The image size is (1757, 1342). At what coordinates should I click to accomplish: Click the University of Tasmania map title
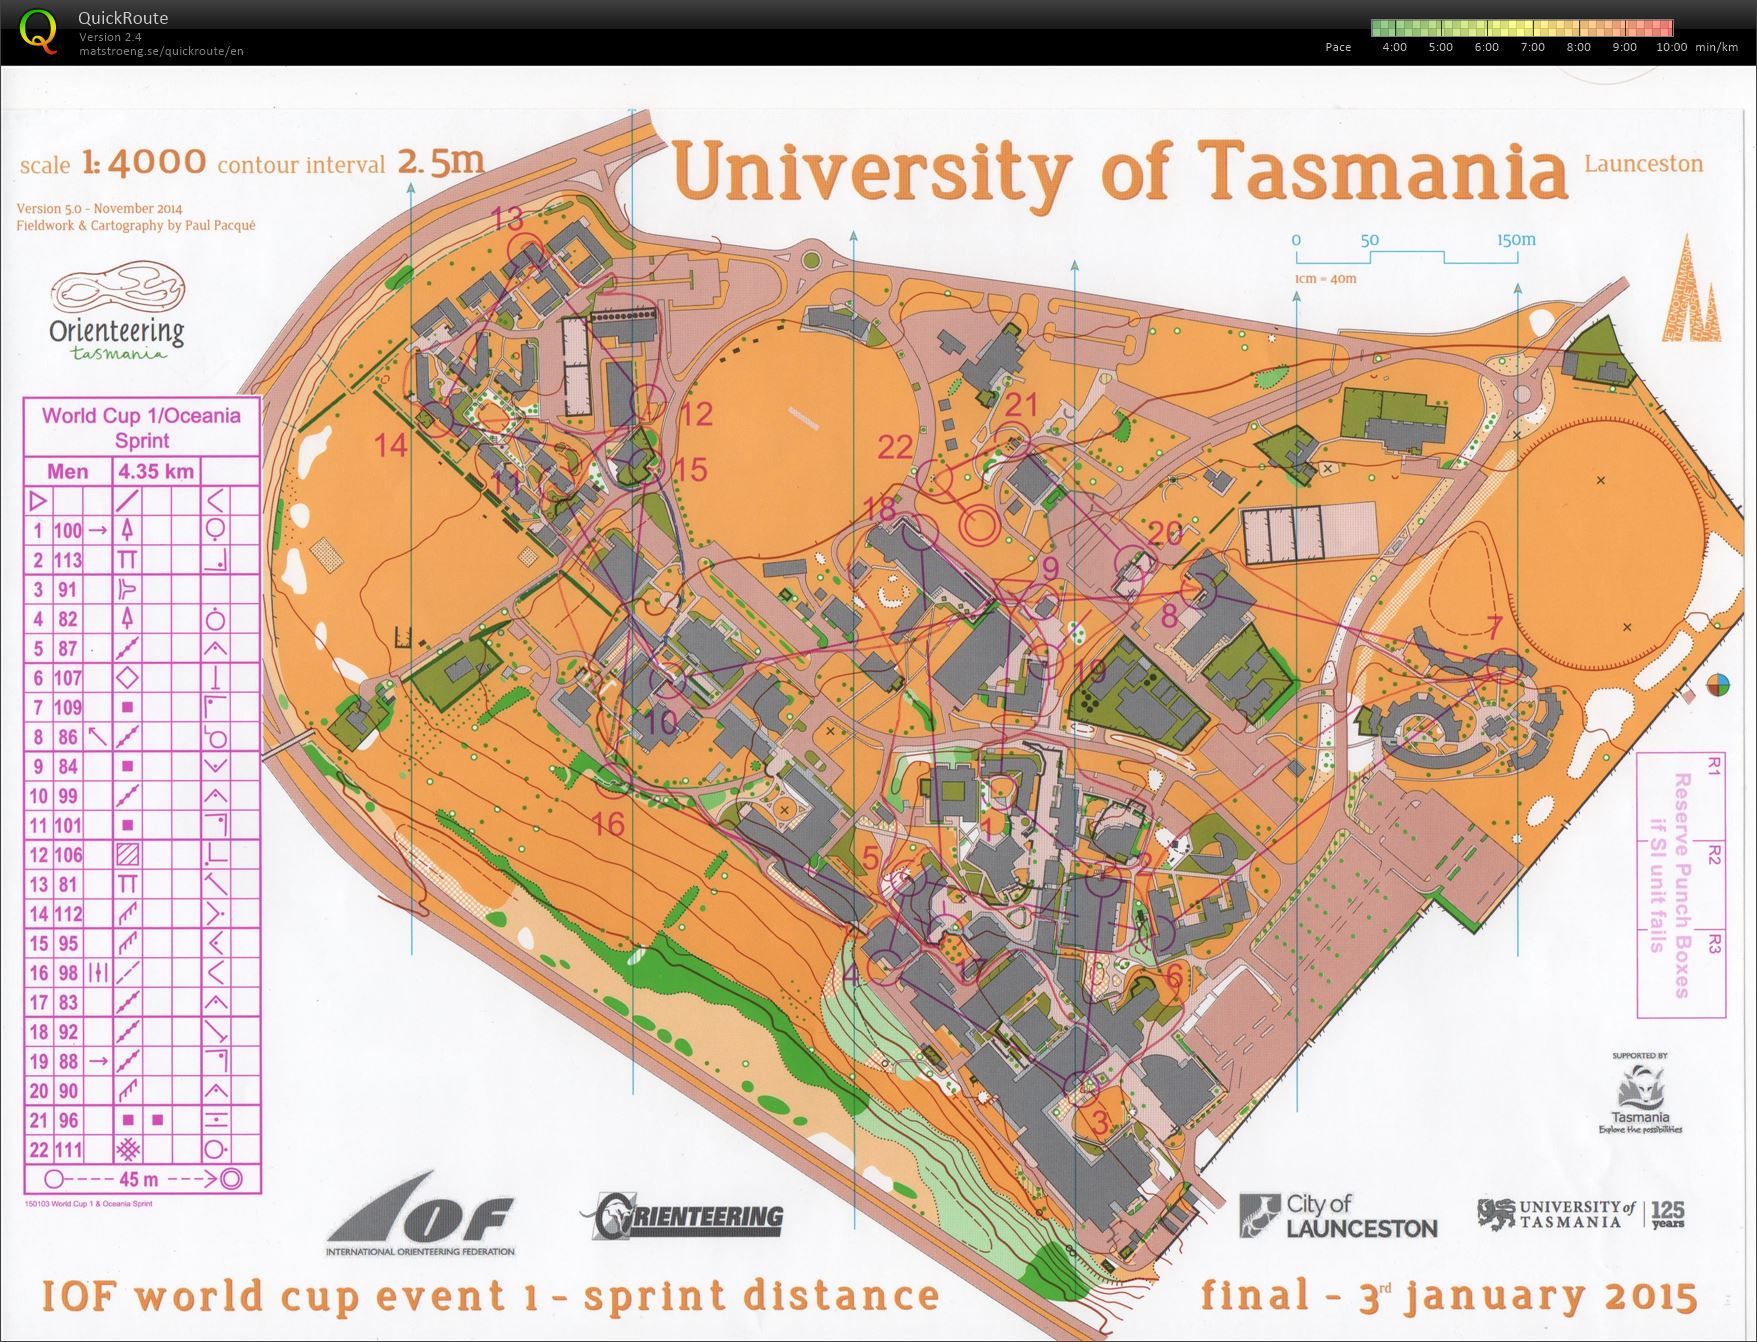(1121, 171)
